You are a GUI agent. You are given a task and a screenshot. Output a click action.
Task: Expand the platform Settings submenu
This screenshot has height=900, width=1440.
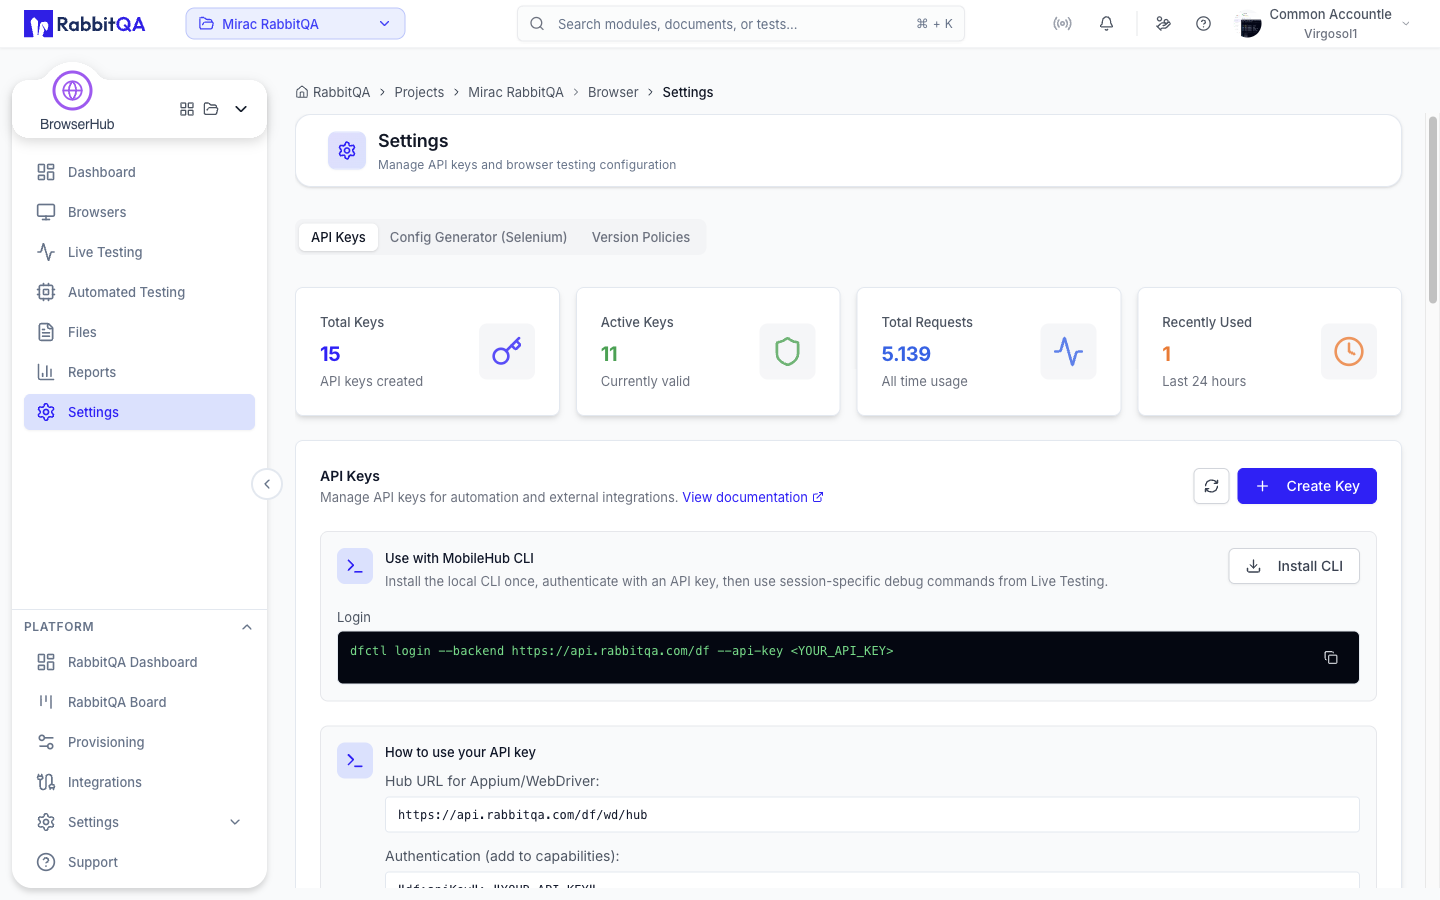[235, 822]
